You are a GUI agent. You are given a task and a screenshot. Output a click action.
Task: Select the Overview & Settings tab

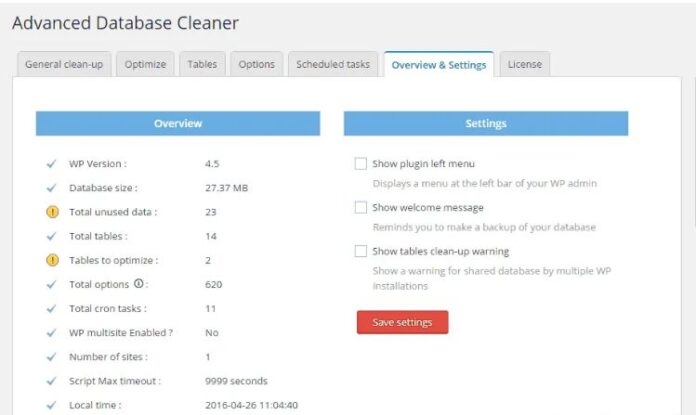coord(439,65)
